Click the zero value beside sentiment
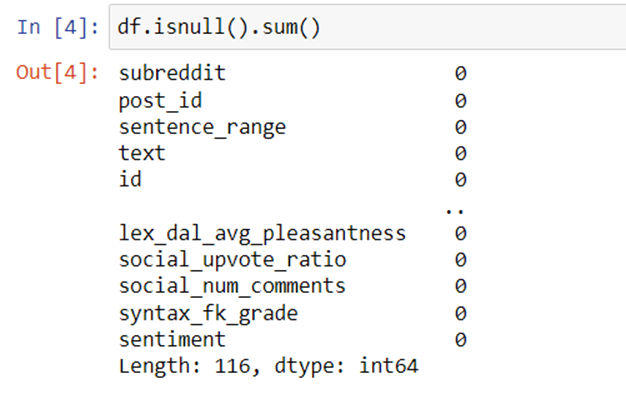Viewport: 626px width, 394px height. 461,340
